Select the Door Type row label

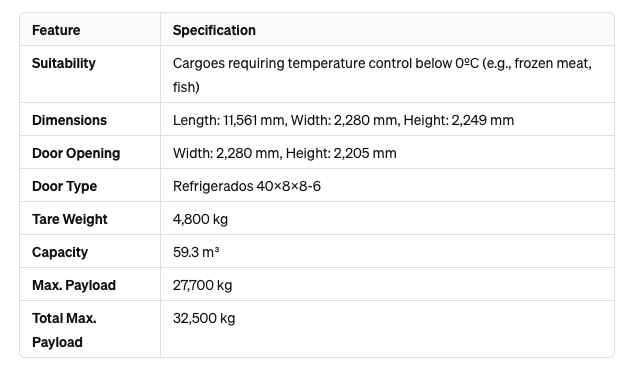click(64, 186)
